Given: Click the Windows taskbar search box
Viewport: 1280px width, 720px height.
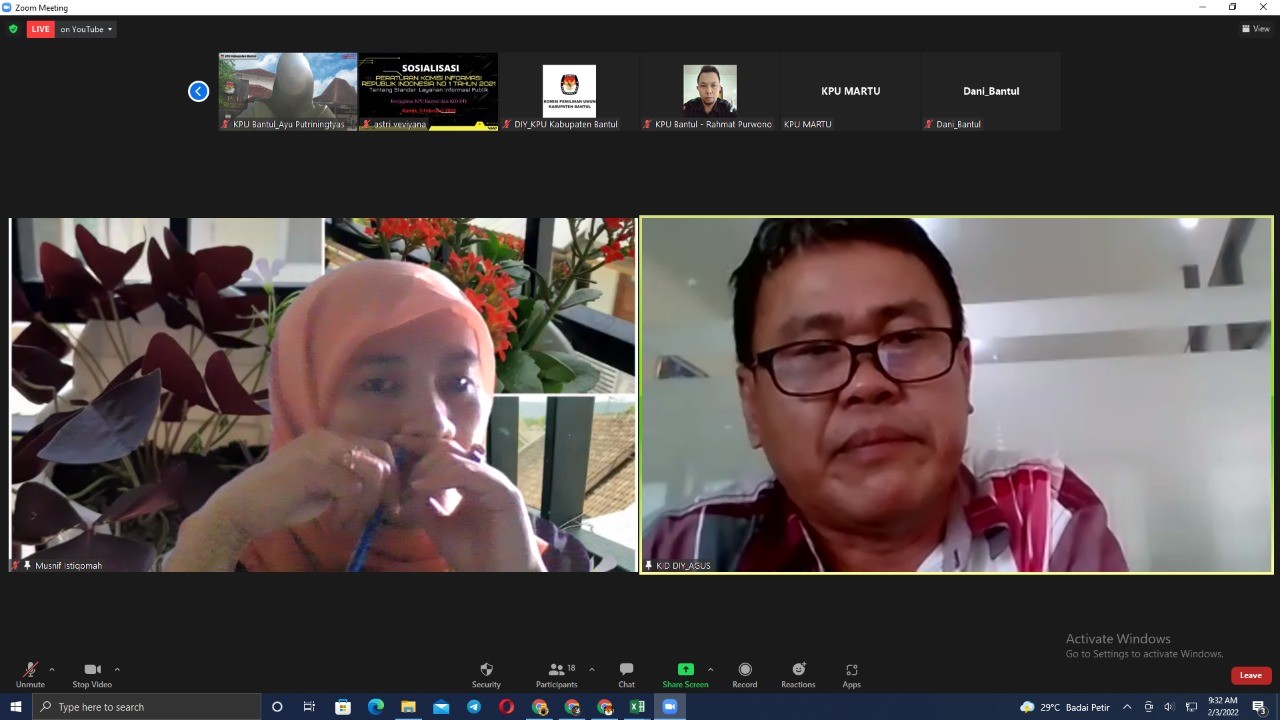Looking at the screenshot, I should tap(150, 707).
